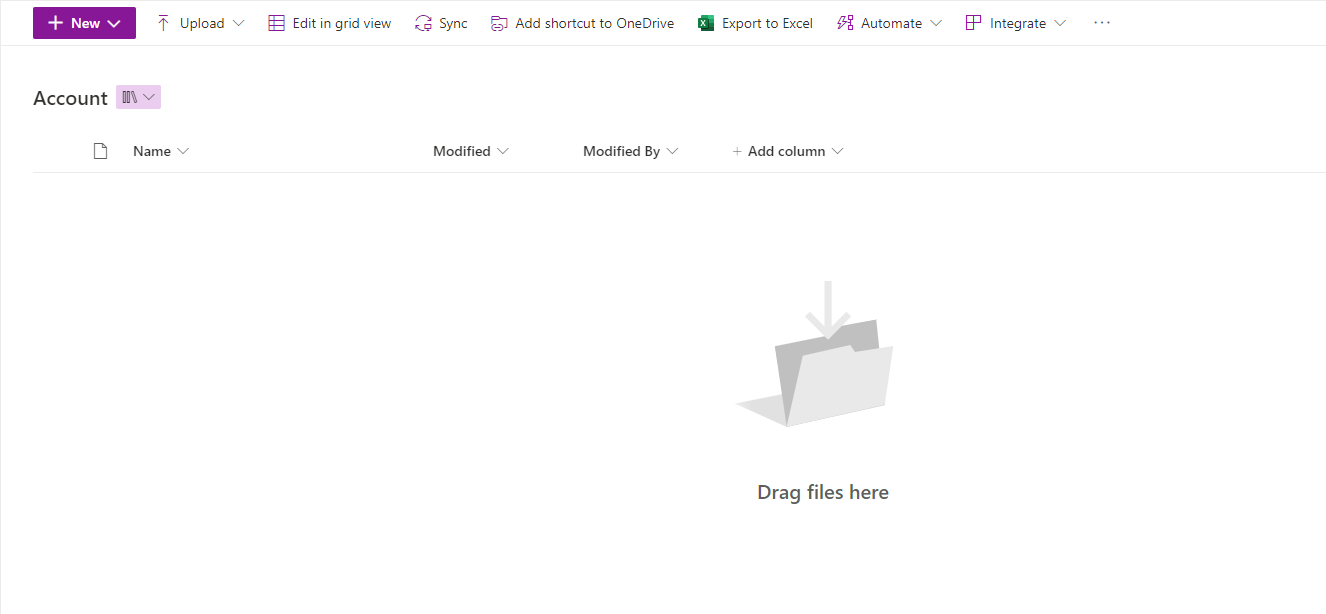Viewport: 1326px width, 614px height.
Task: Expand the Upload dropdown
Action: pyautogui.click(x=240, y=22)
